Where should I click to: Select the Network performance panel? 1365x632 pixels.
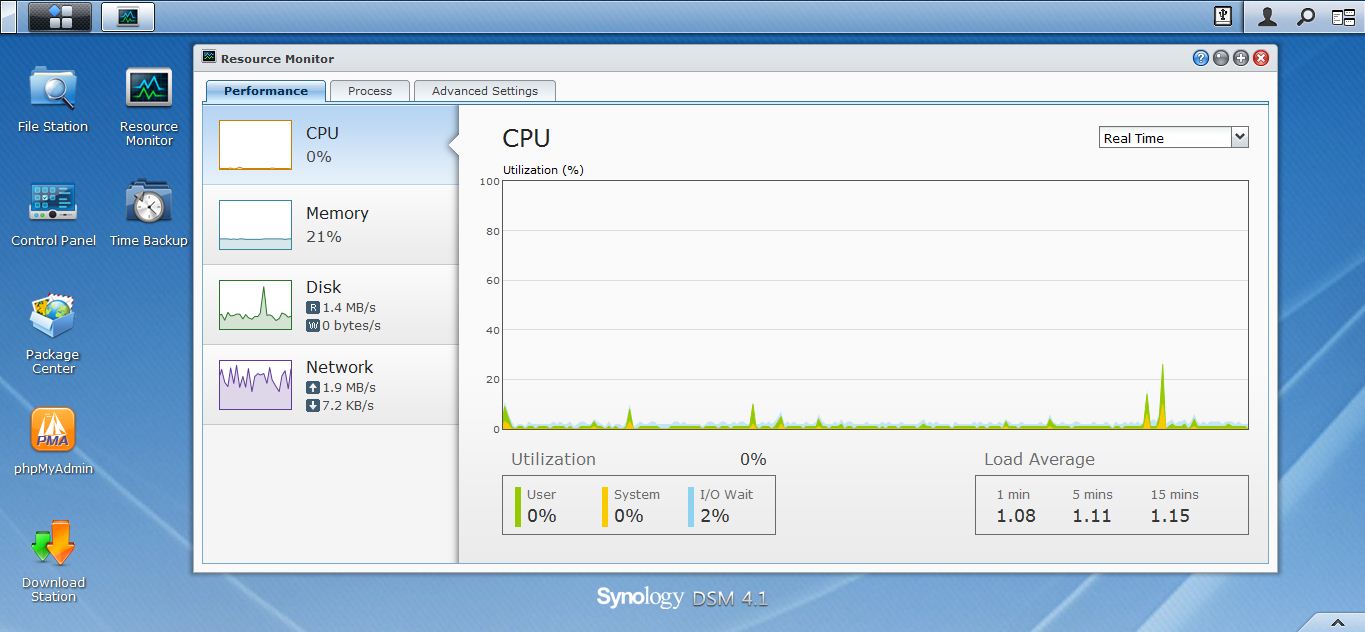click(330, 385)
